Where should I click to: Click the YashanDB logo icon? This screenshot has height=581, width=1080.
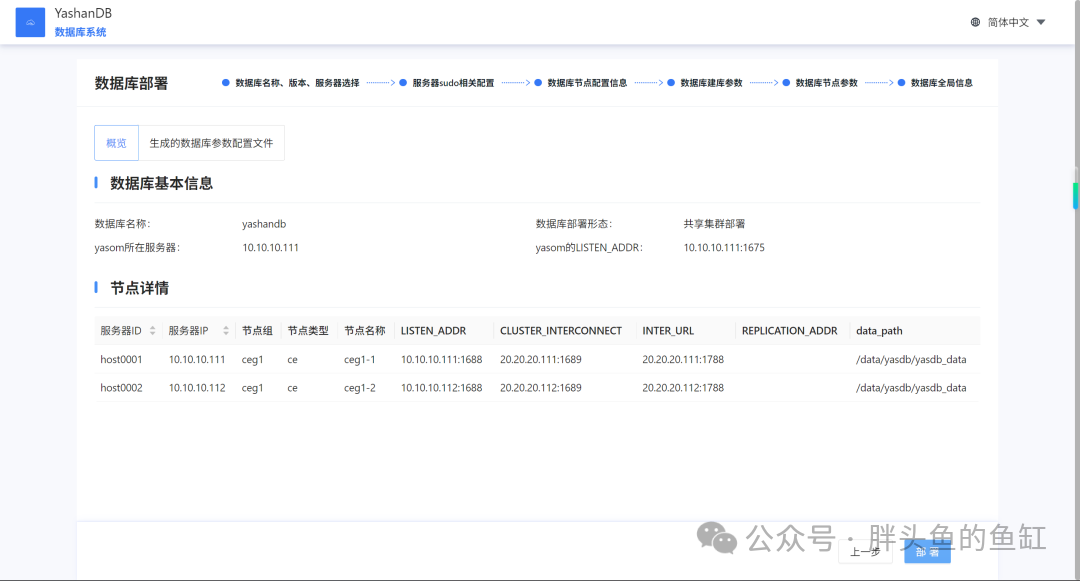pos(30,22)
